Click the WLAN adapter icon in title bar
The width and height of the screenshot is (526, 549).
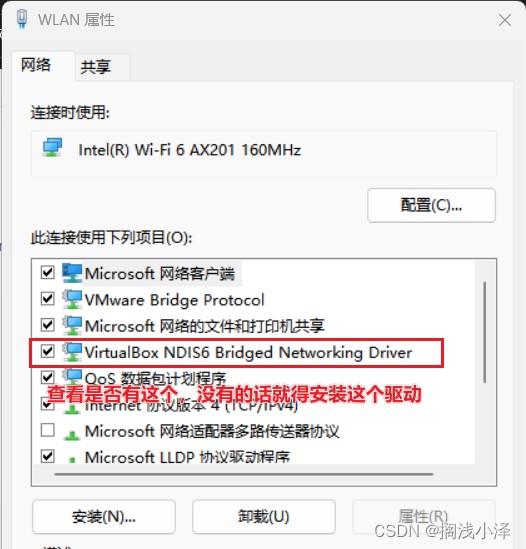tap(22, 19)
